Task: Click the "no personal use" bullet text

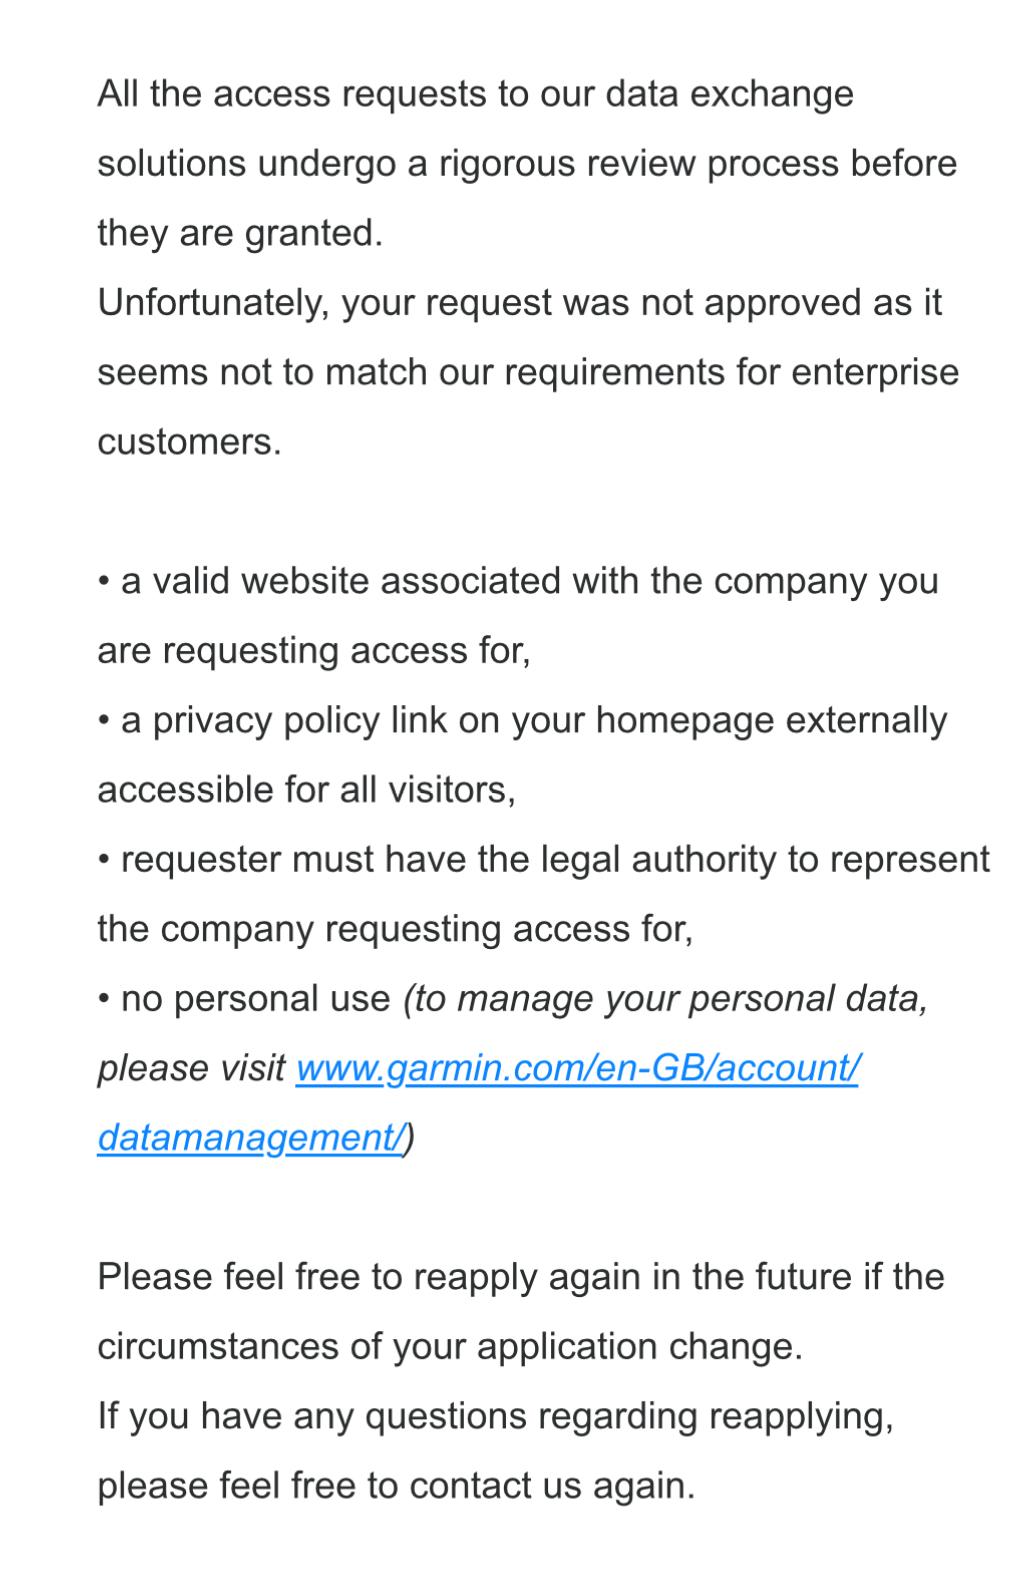Action: tap(255, 999)
